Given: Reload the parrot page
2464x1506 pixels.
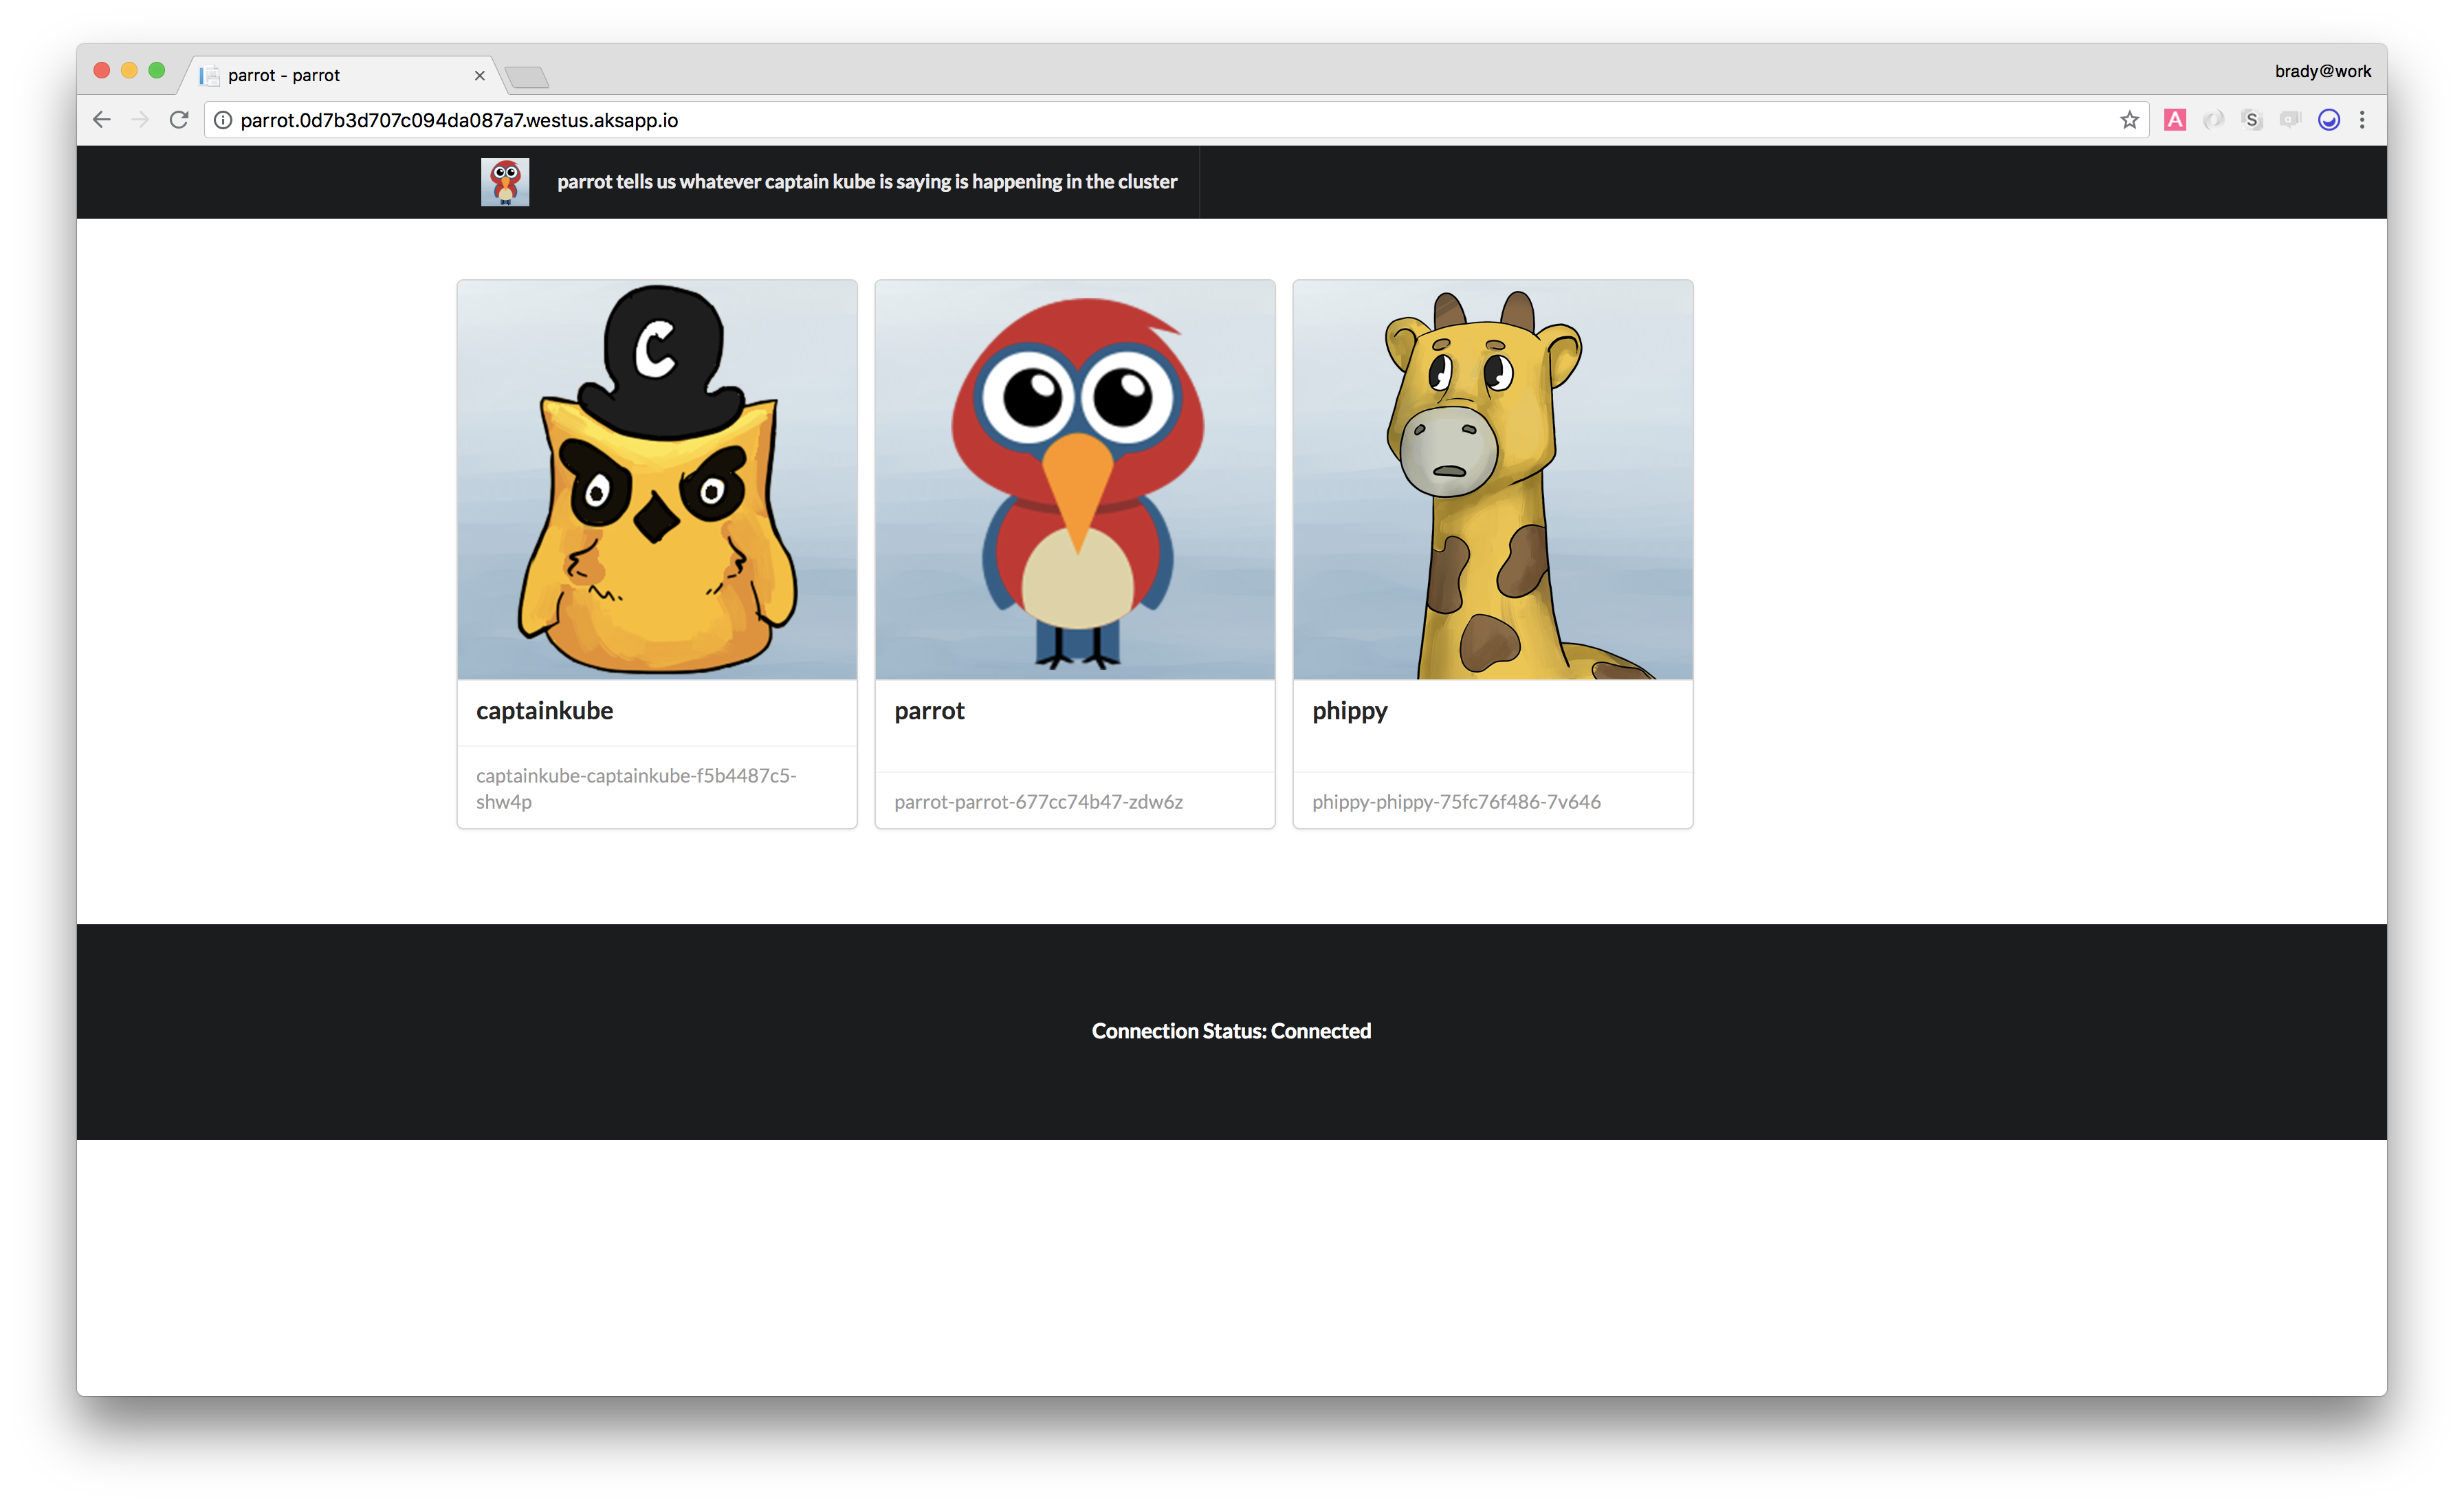Looking at the screenshot, I should pyautogui.click(x=179, y=120).
